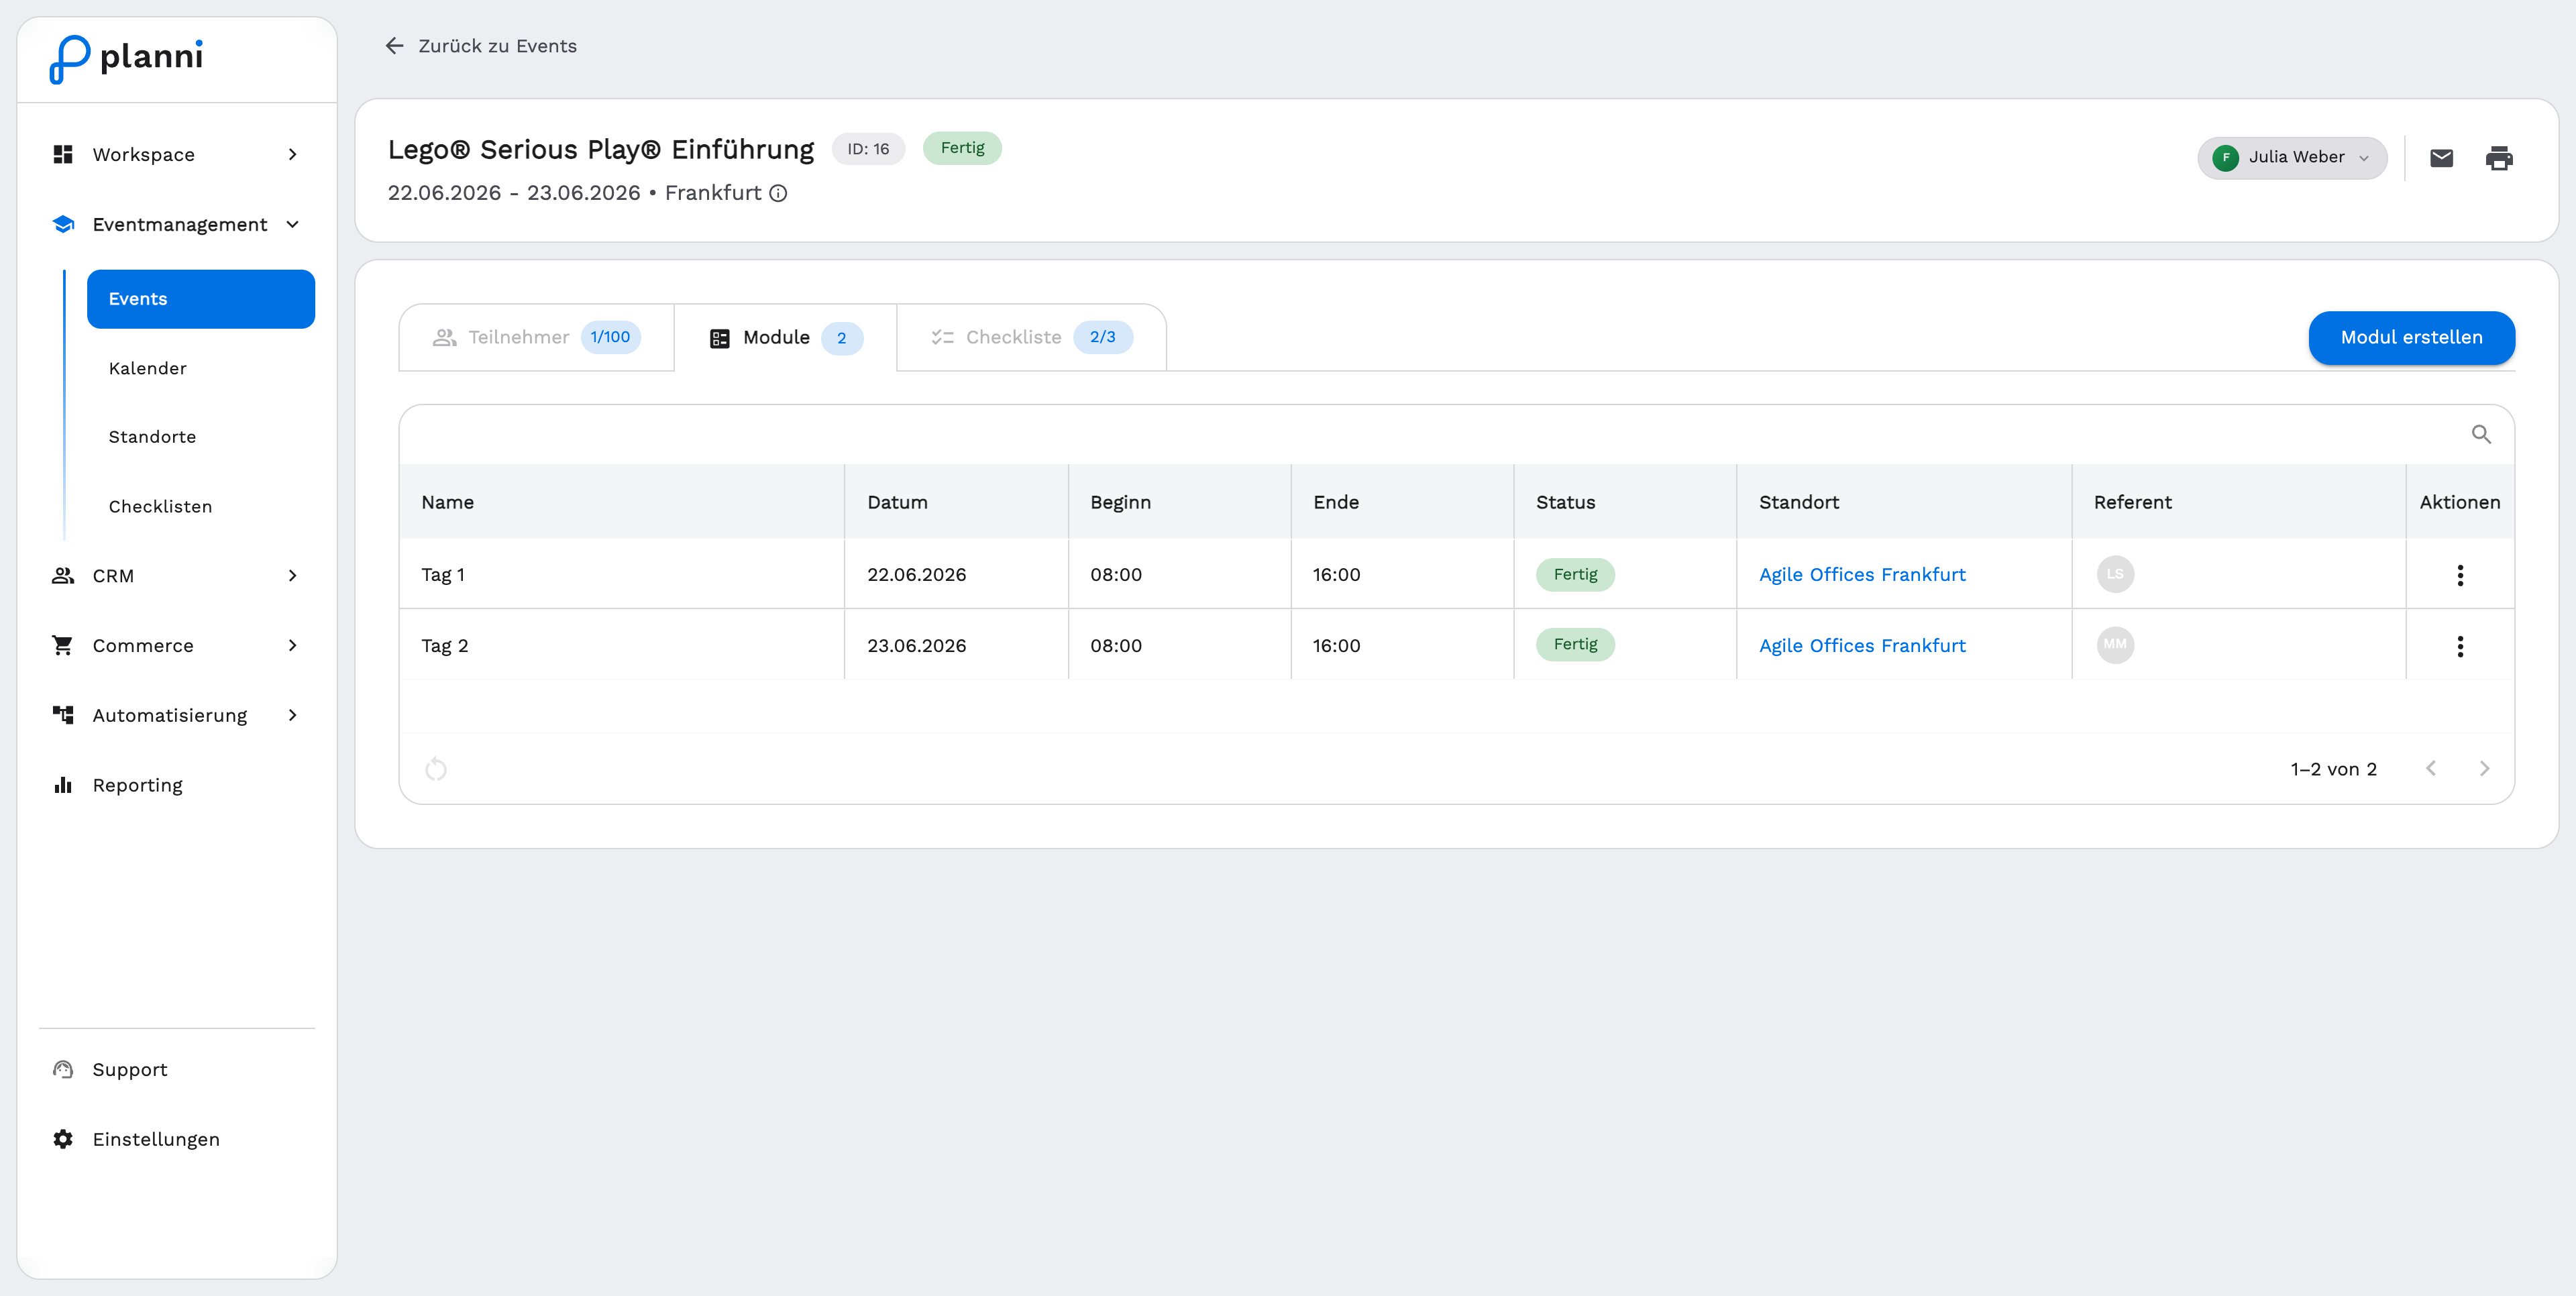
Task: Open Agile Offices Frankfurt link for Tag 1
Action: pos(1862,575)
